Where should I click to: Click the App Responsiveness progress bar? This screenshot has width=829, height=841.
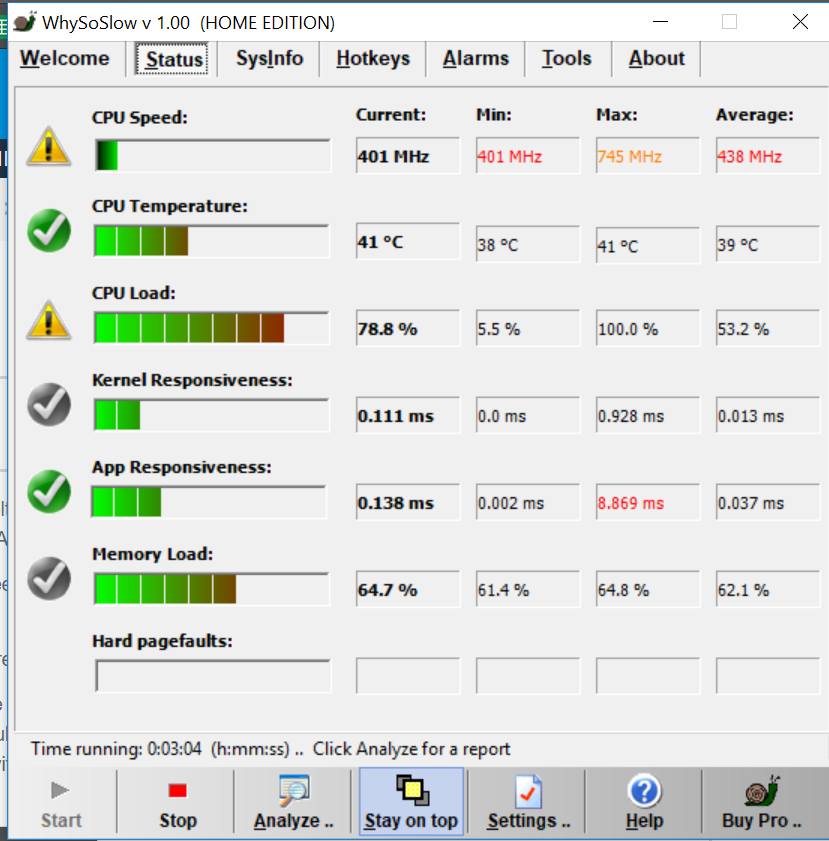click(209, 502)
